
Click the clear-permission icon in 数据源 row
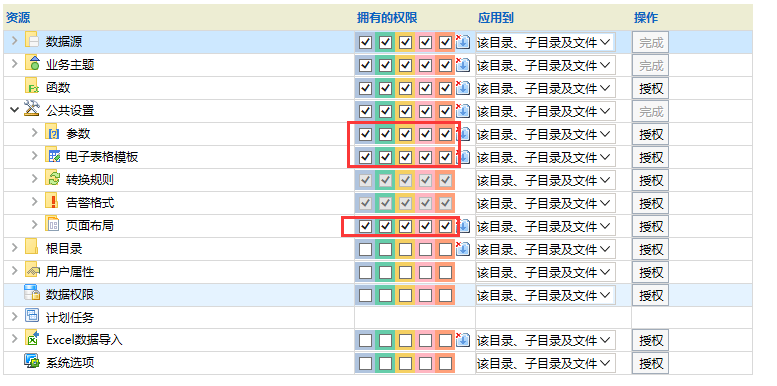coord(462,42)
